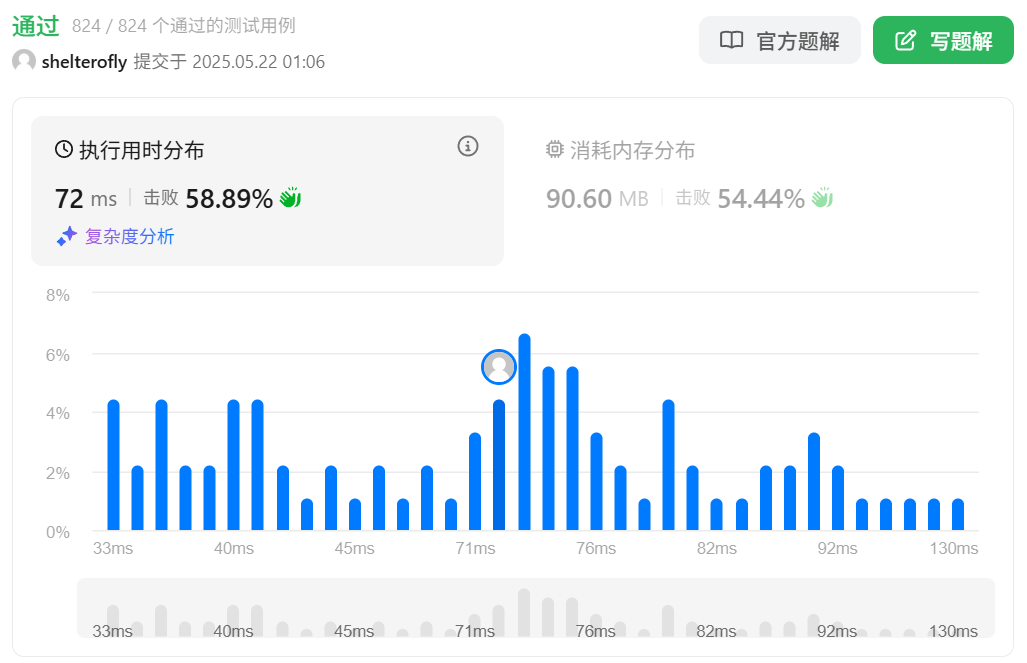Click the last bar above the 130ms label
1027x663 pixels.
click(958, 514)
